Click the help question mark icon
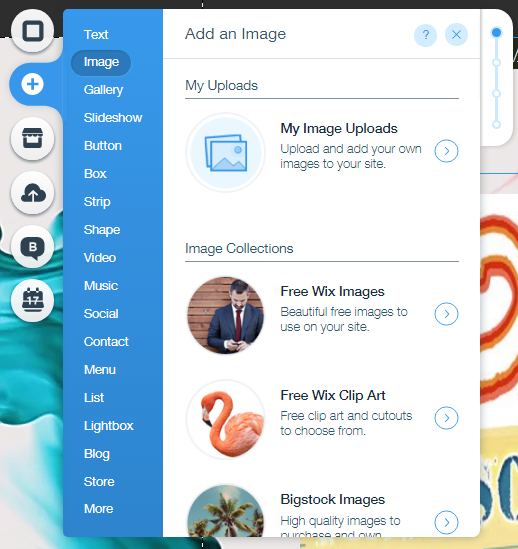The image size is (518, 549). pyautogui.click(x=425, y=35)
